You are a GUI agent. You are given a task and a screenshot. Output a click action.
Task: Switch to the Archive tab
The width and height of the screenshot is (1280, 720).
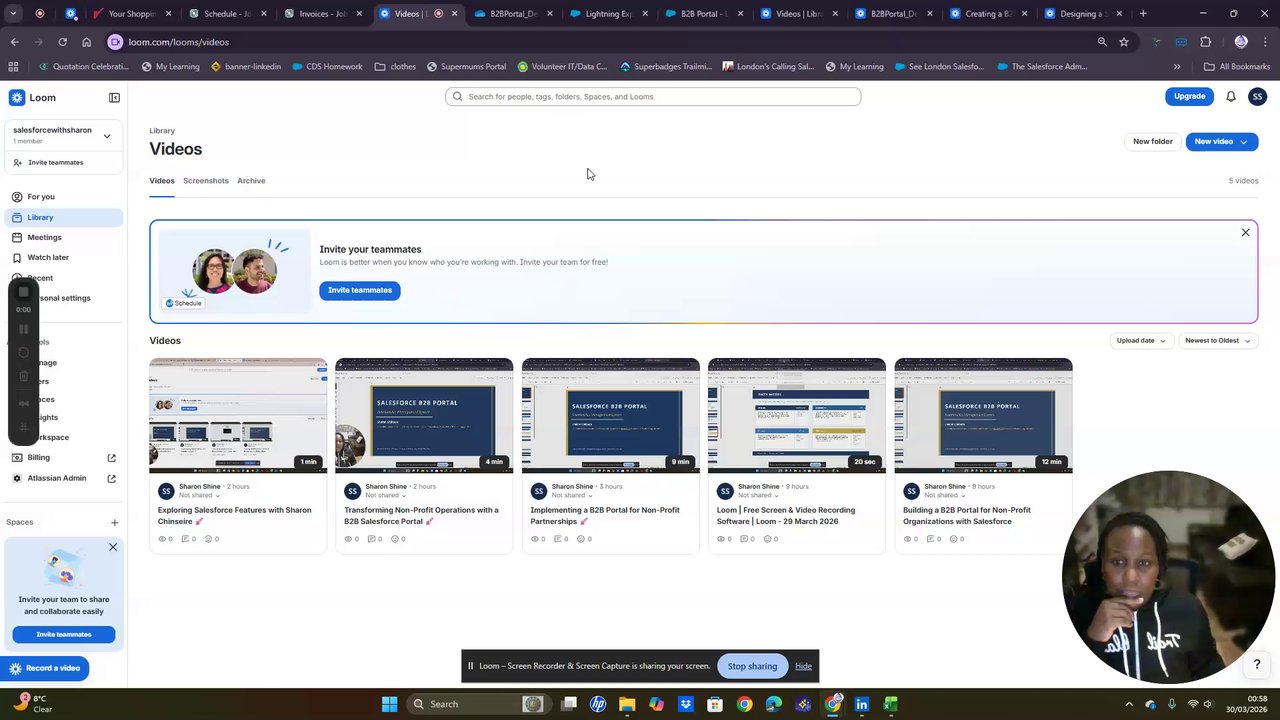(251, 181)
